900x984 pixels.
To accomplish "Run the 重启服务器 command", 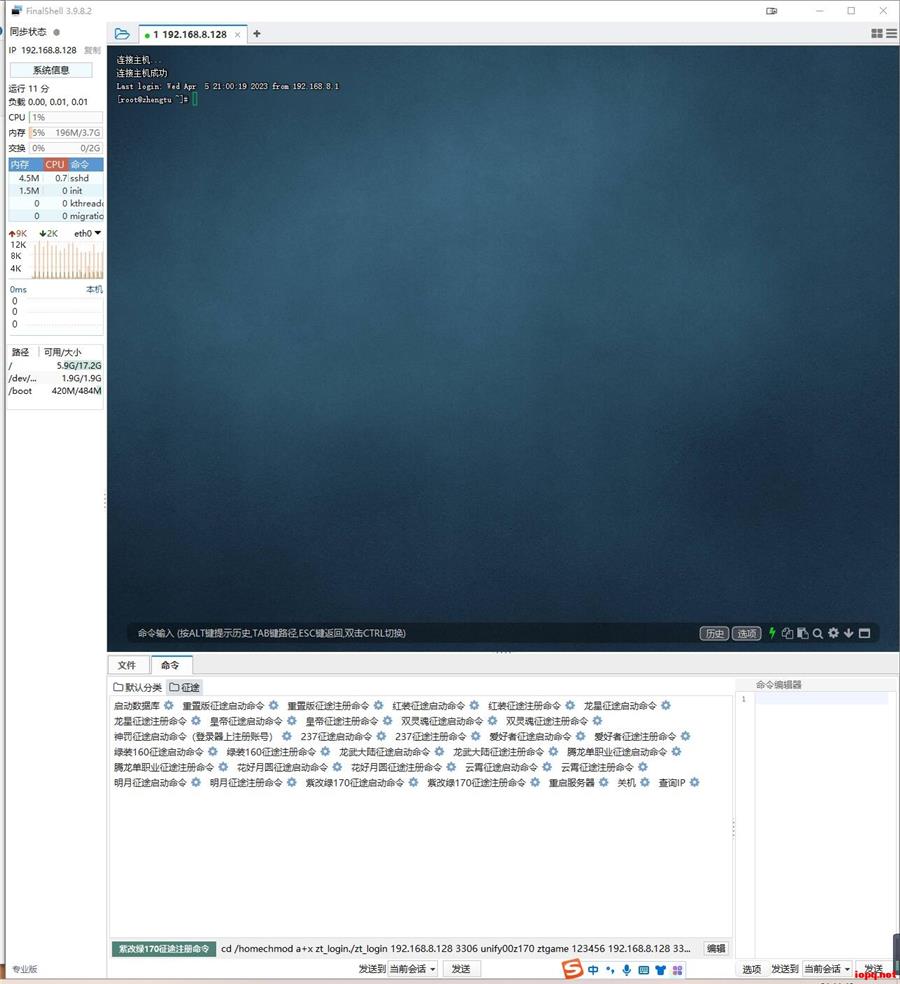I will coord(571,783).
